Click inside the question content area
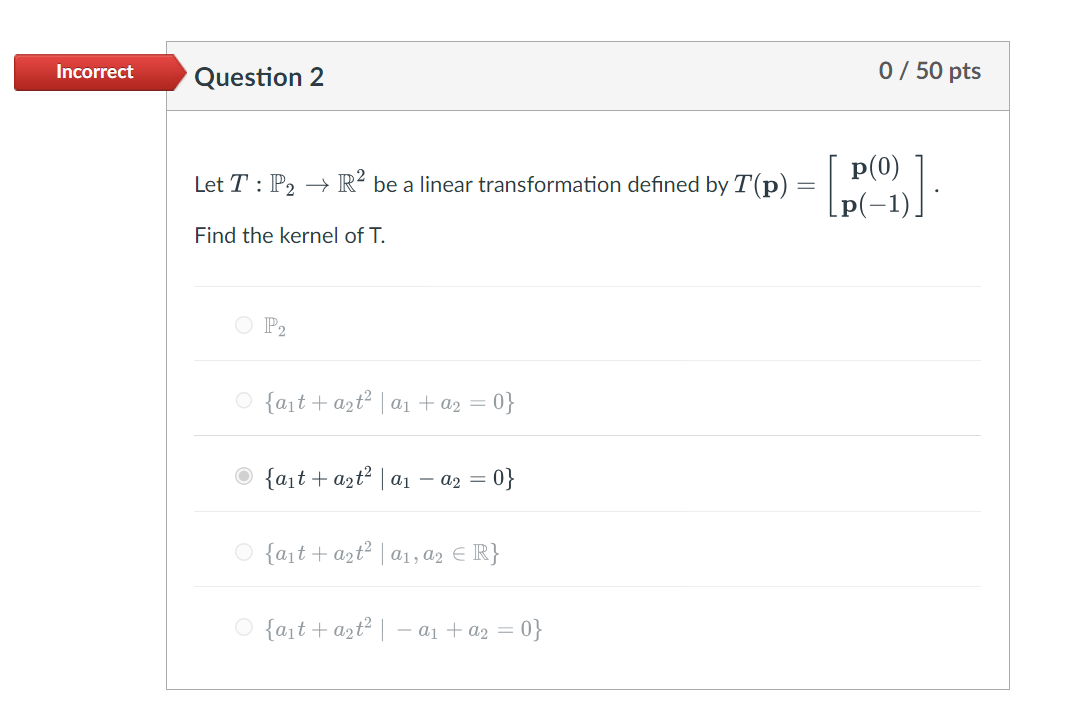This screenshot has height=721, width=1083. 589,210
